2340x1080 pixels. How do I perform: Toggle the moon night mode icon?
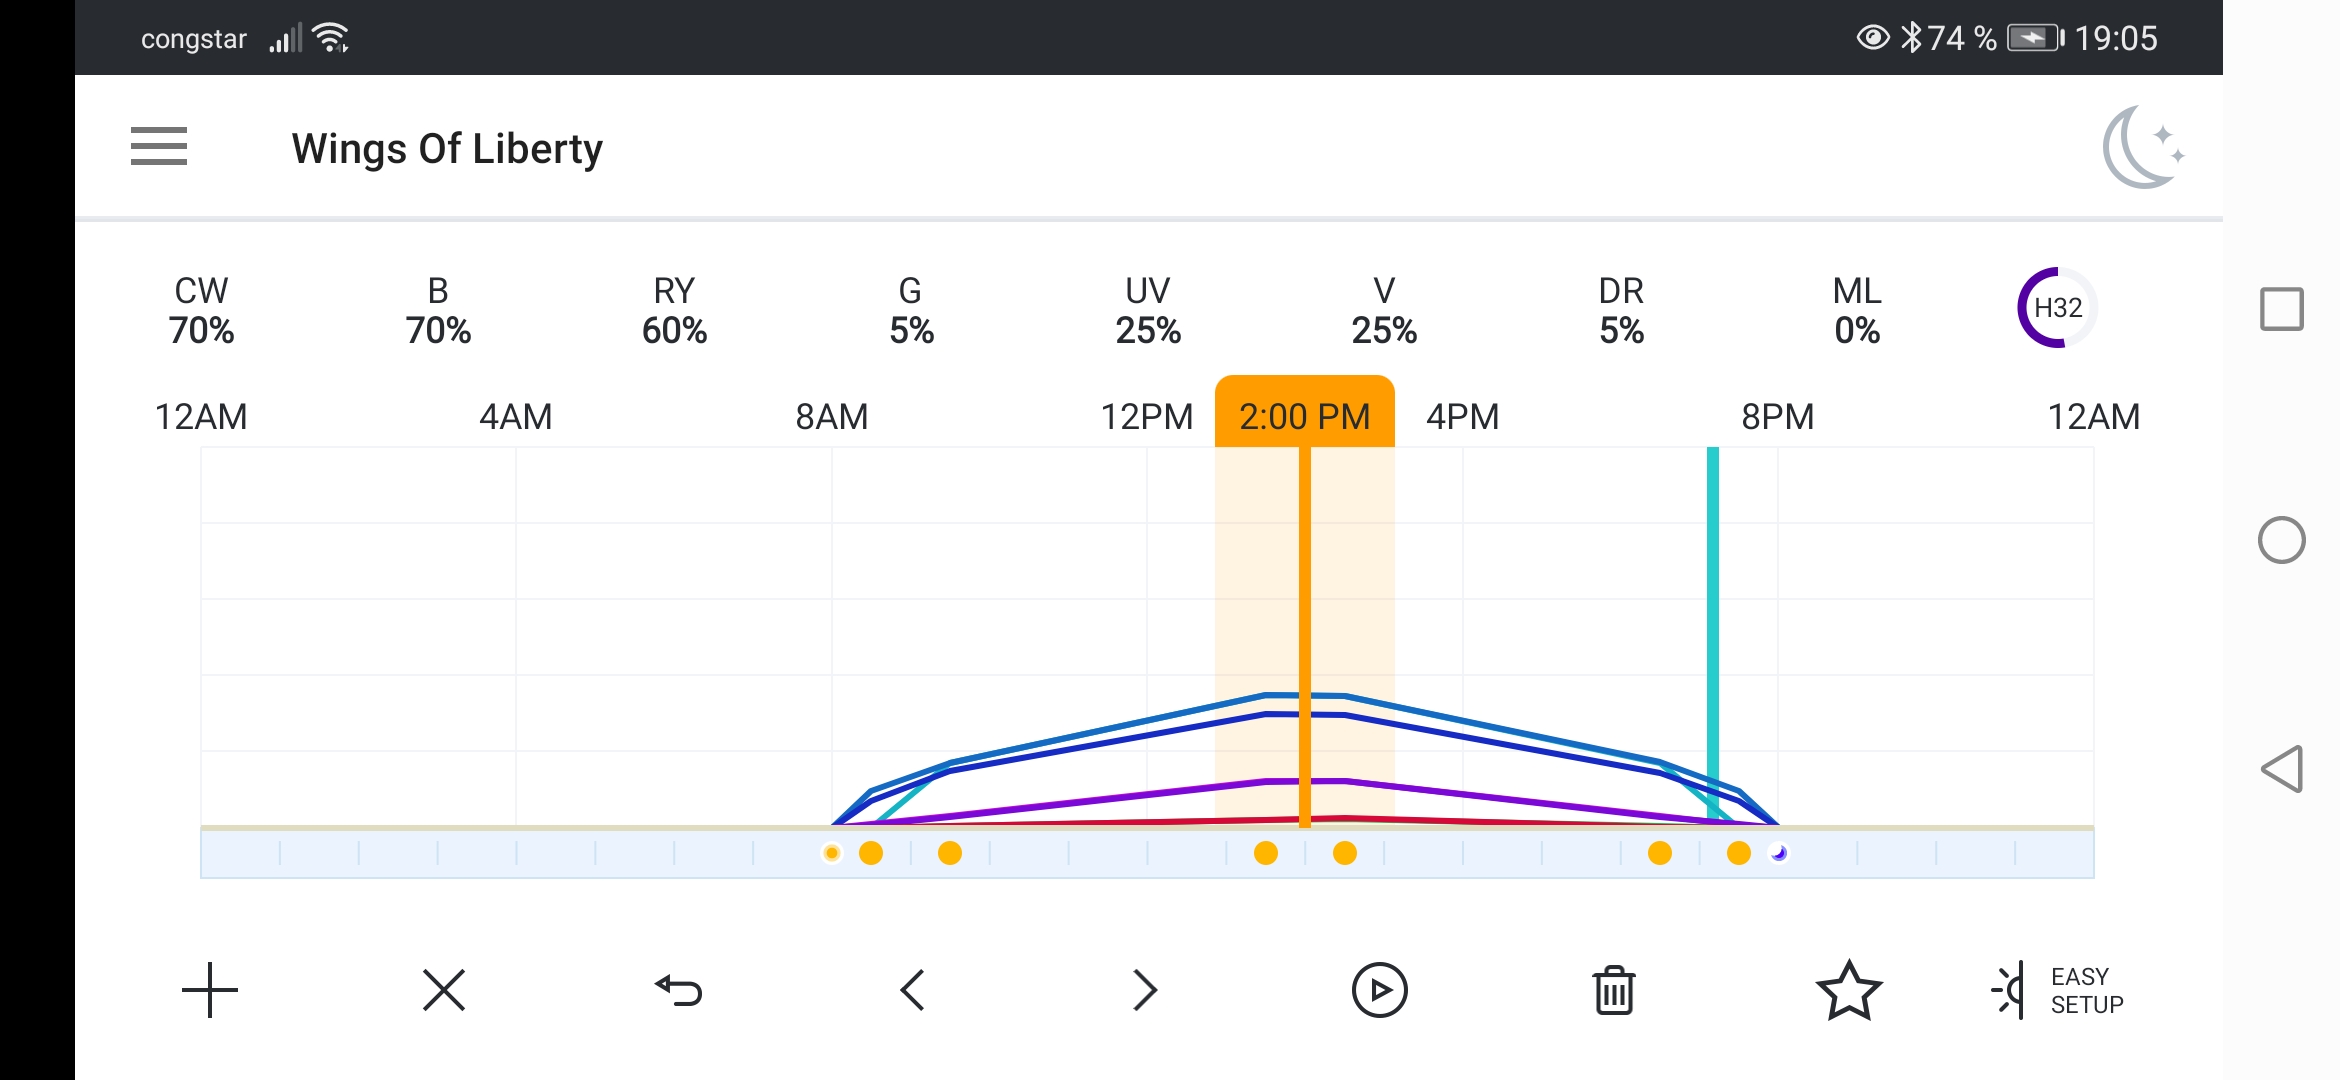[x=2142, y=148]
